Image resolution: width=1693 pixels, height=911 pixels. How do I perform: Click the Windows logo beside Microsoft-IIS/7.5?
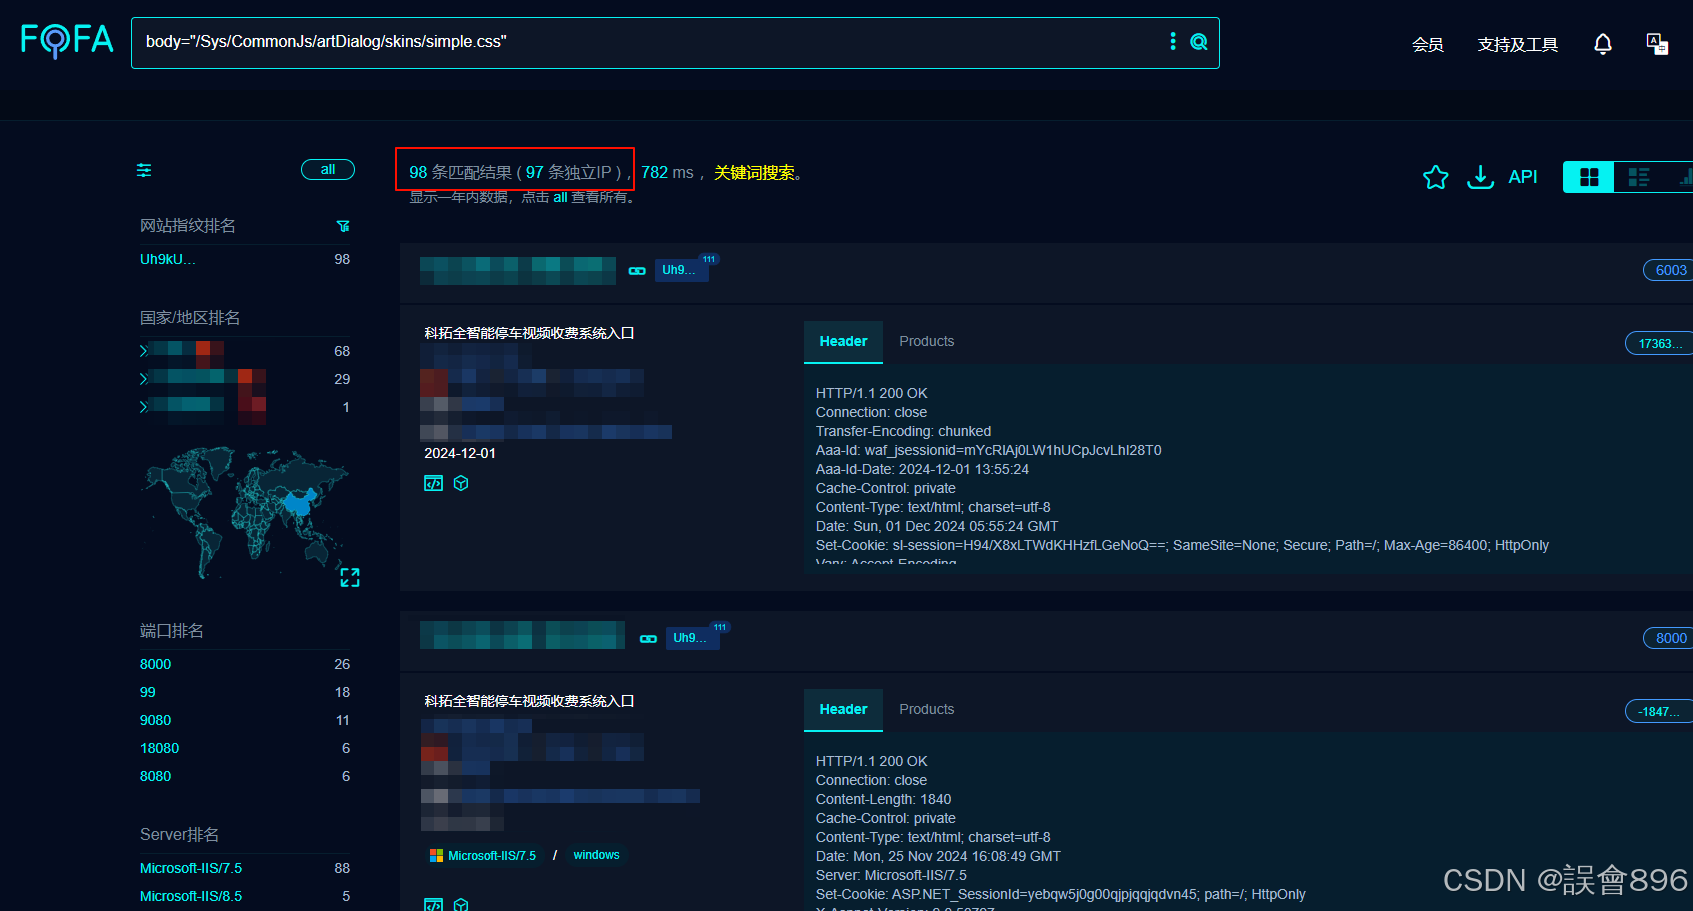pos(436,856)
